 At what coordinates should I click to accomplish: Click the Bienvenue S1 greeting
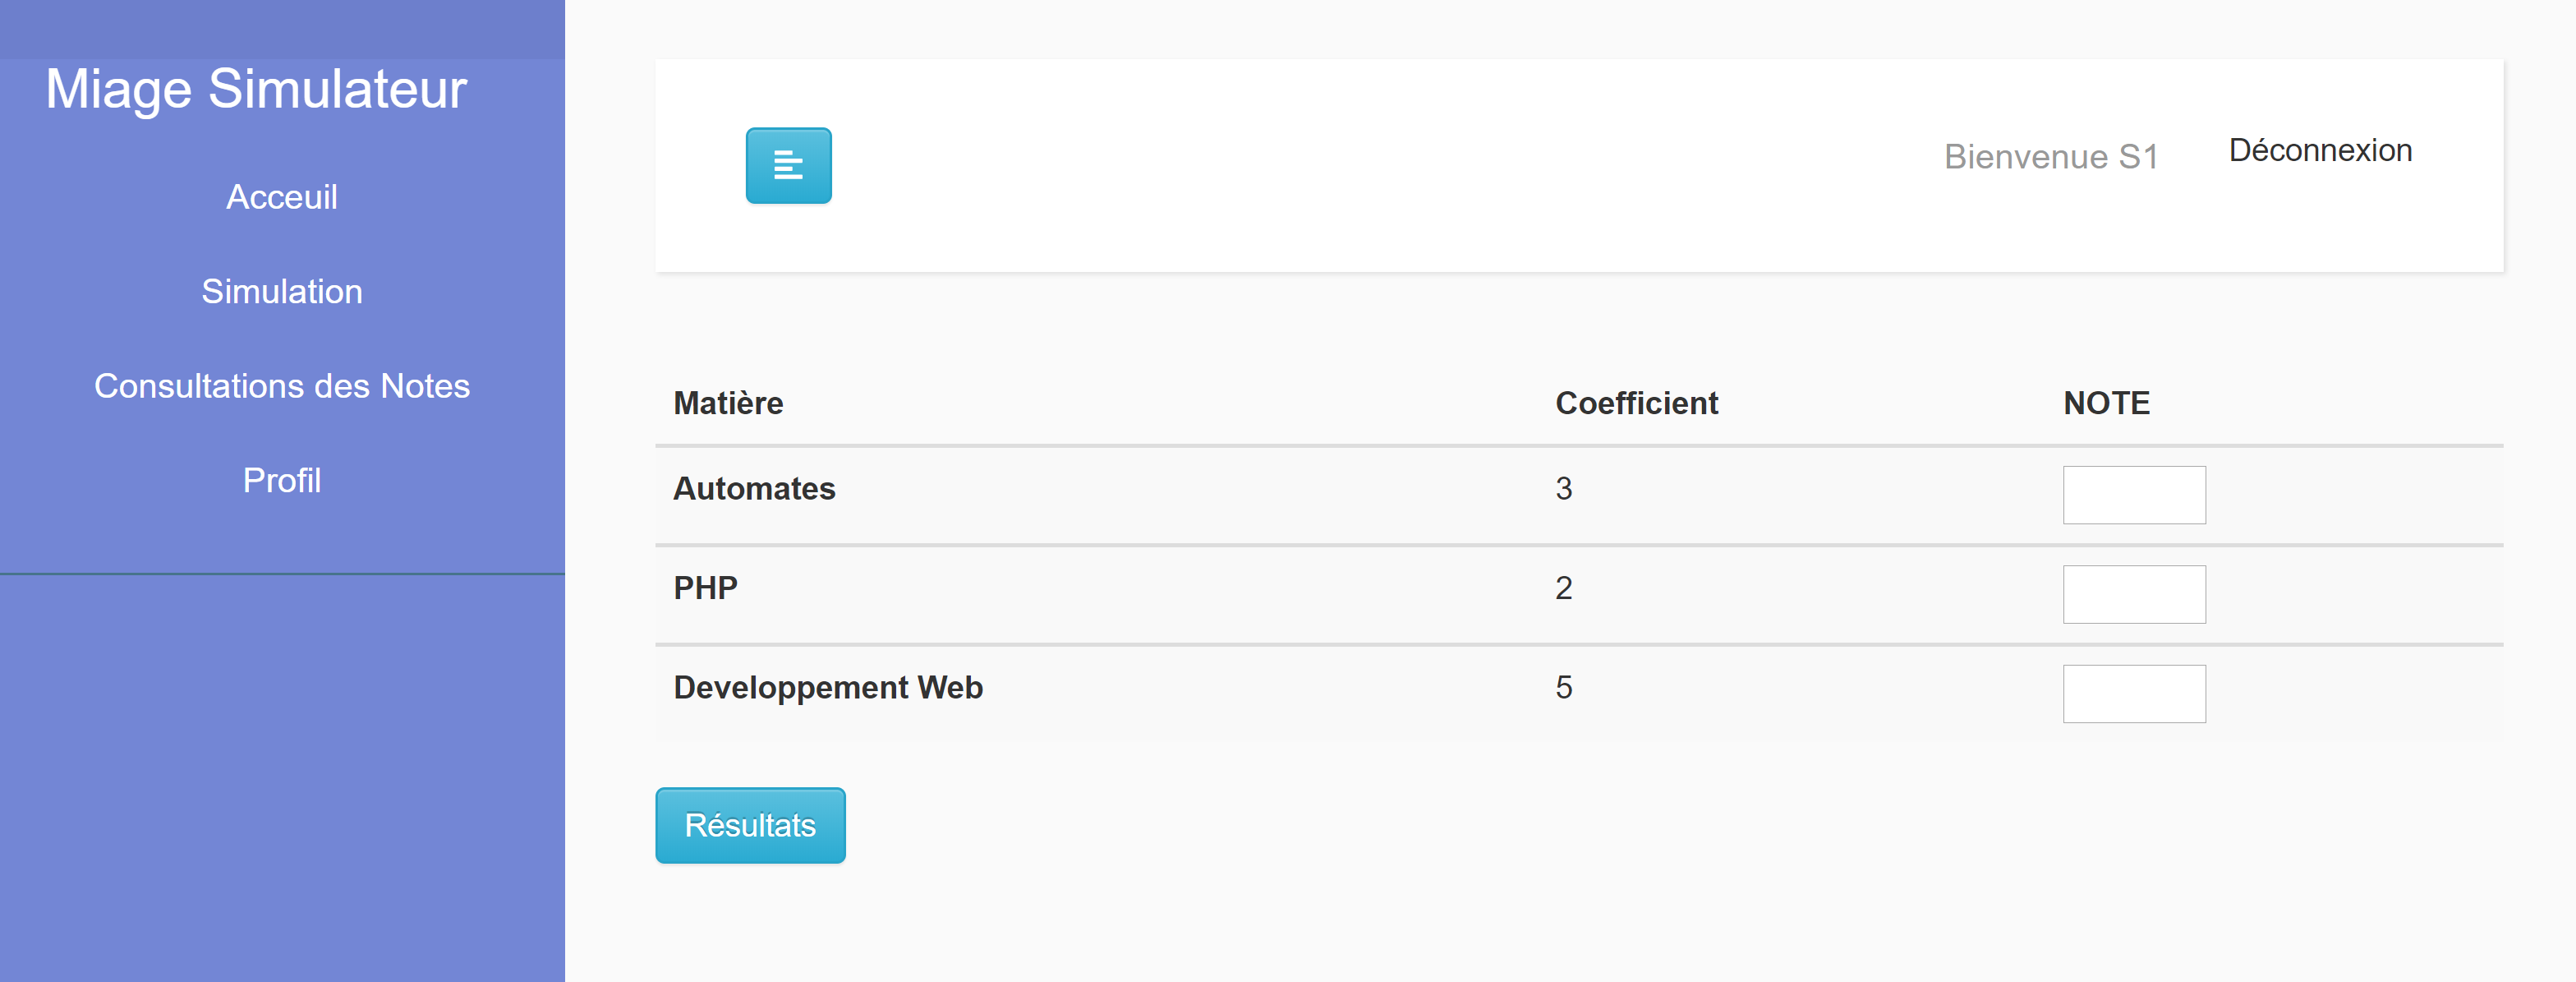[x=2051, y=156]
